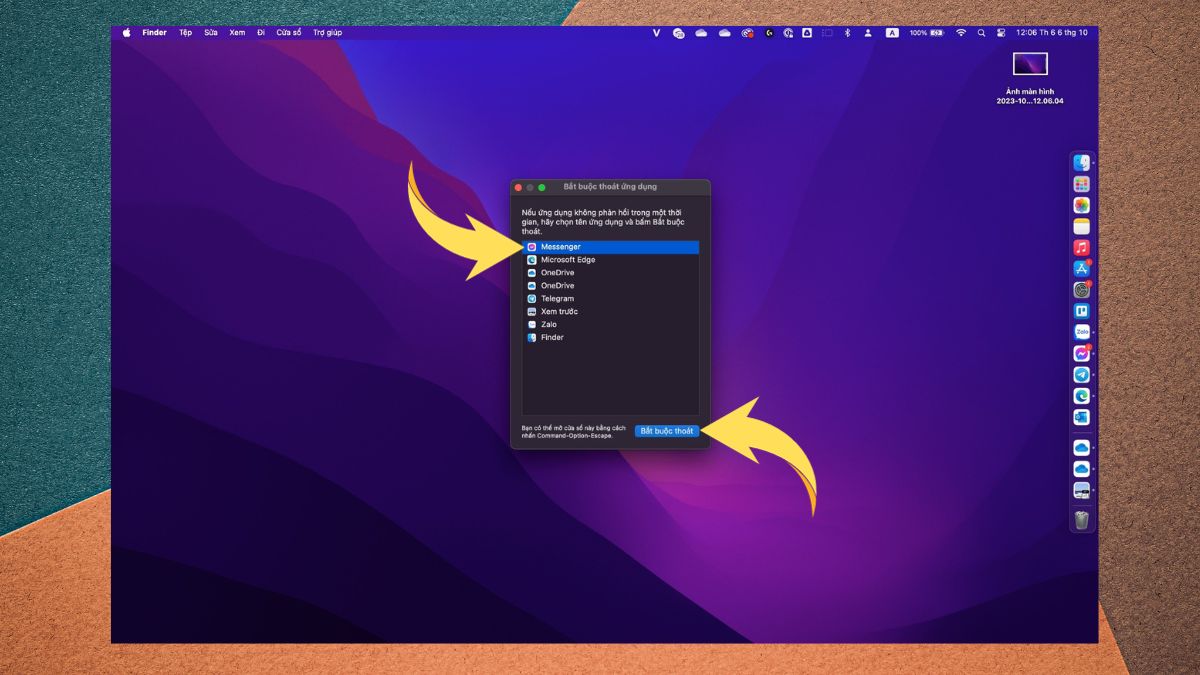Open the Đi menu
Image resolution: width=1200 pixels, height=675 pixels.
coord(261,33)
